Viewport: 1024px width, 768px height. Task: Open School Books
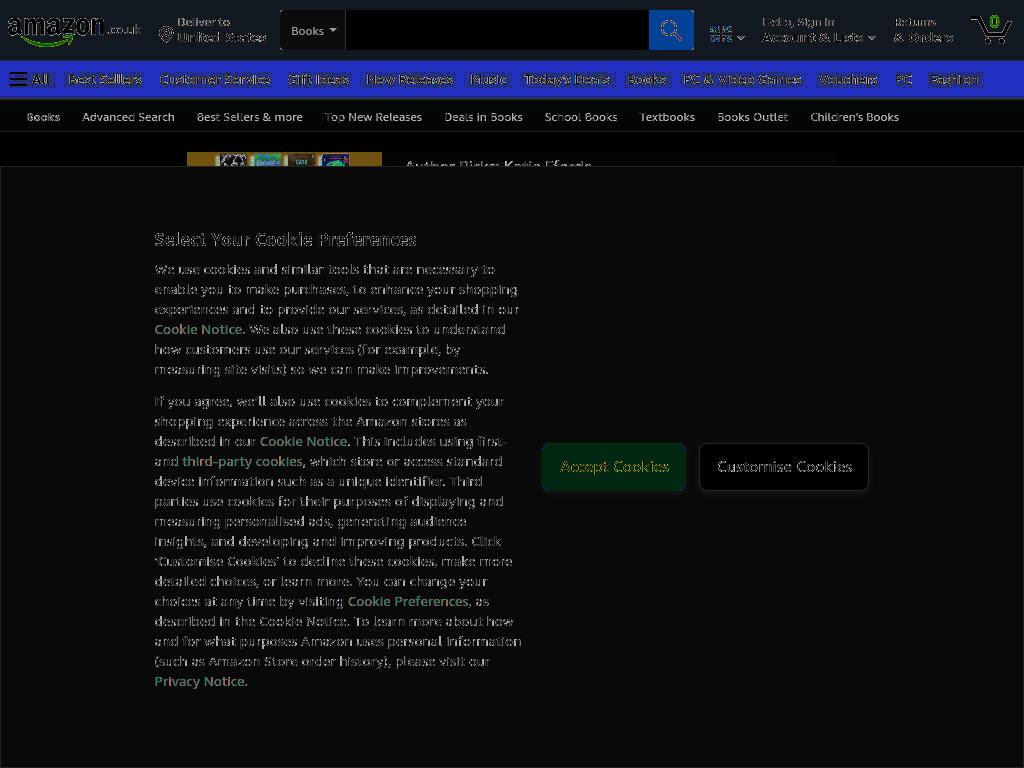pos(581,117)
